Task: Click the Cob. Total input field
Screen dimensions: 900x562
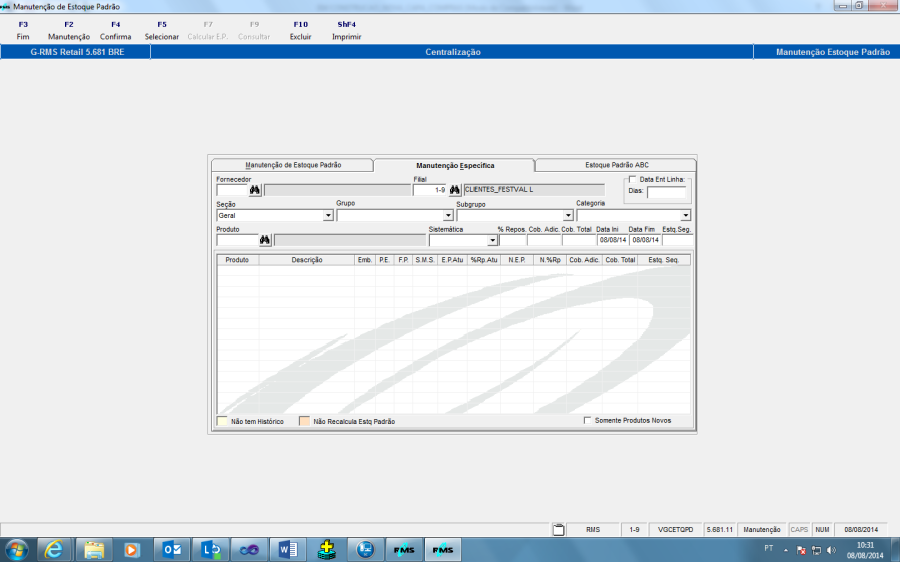Action: click(579, 240)
